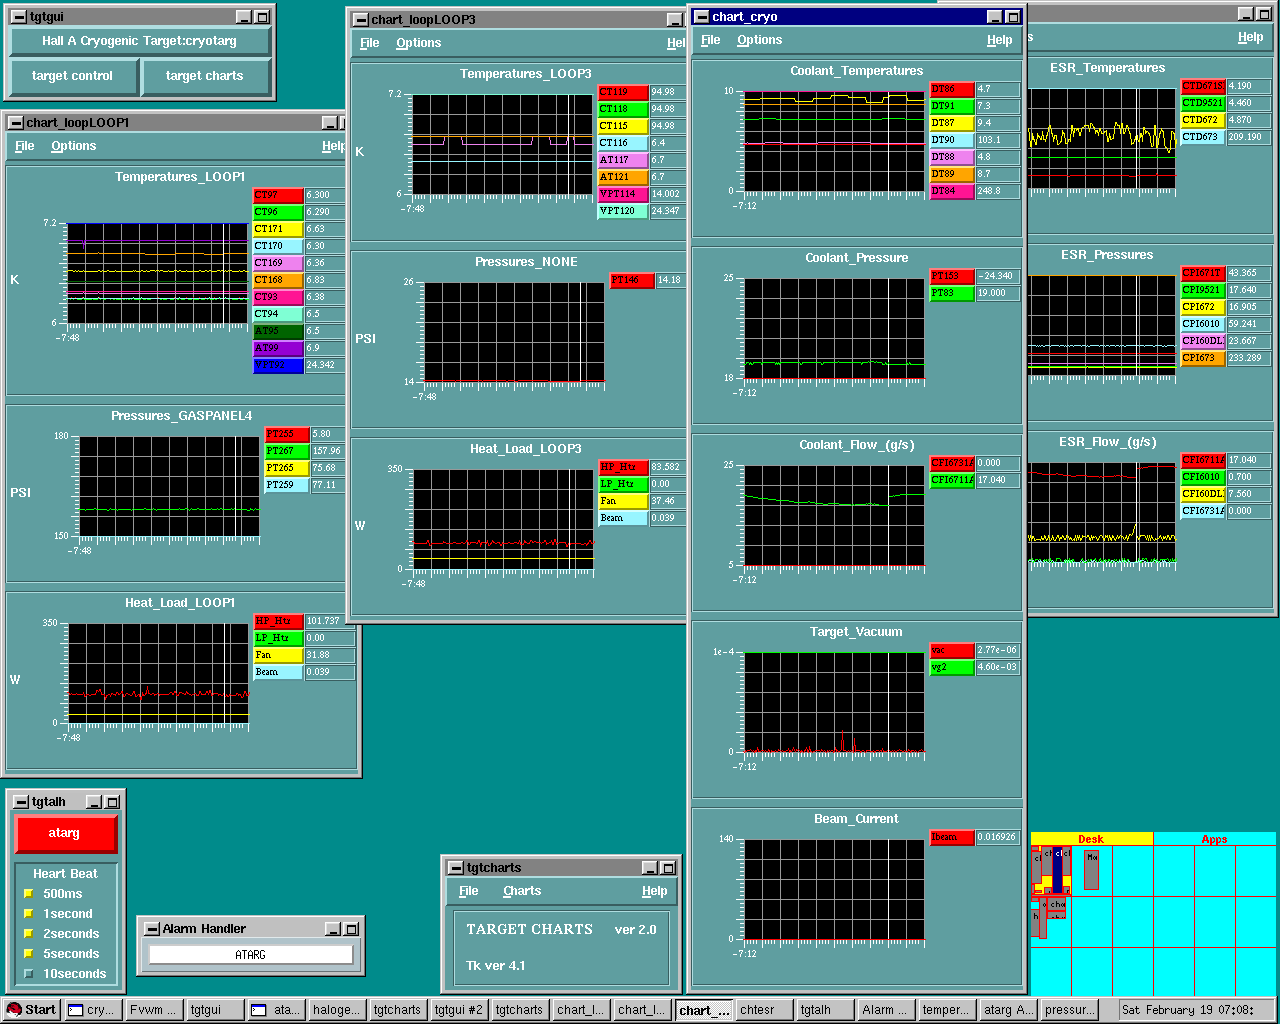Open File menu in chart_loopLOOP3 window
Viewport: 1280px width, 1024px height.
tap(370, 43)
